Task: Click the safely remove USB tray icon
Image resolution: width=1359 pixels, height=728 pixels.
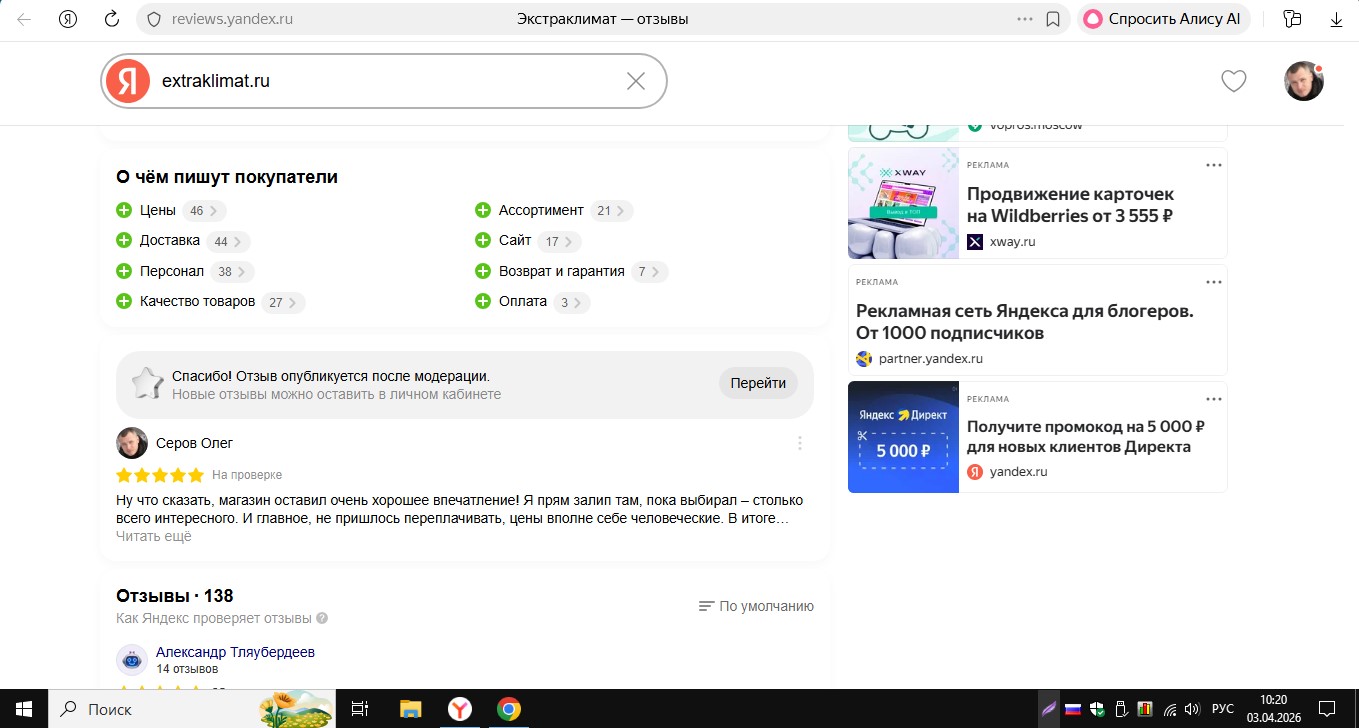Action: point(1122,709)
